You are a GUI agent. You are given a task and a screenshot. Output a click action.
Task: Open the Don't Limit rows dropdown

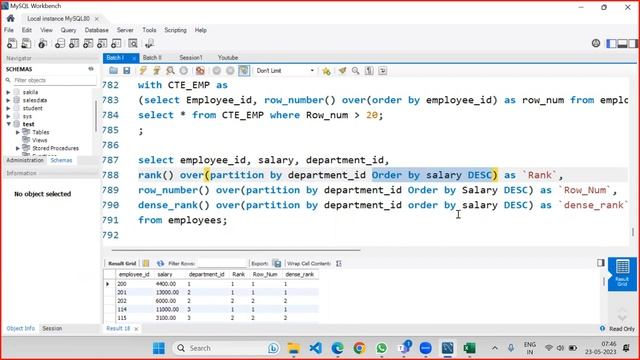(285, 71)
